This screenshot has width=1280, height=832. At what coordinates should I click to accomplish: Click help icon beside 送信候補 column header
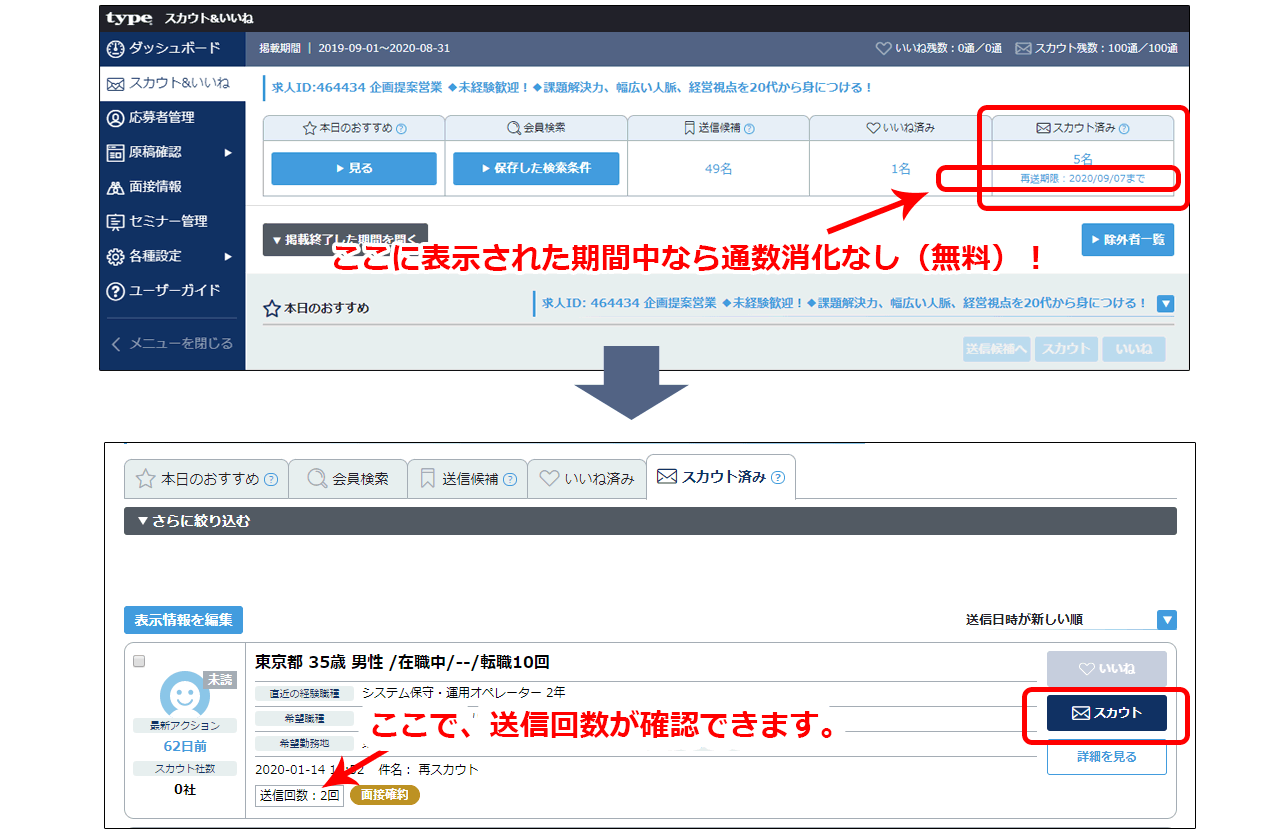click(x=750, y=129)
